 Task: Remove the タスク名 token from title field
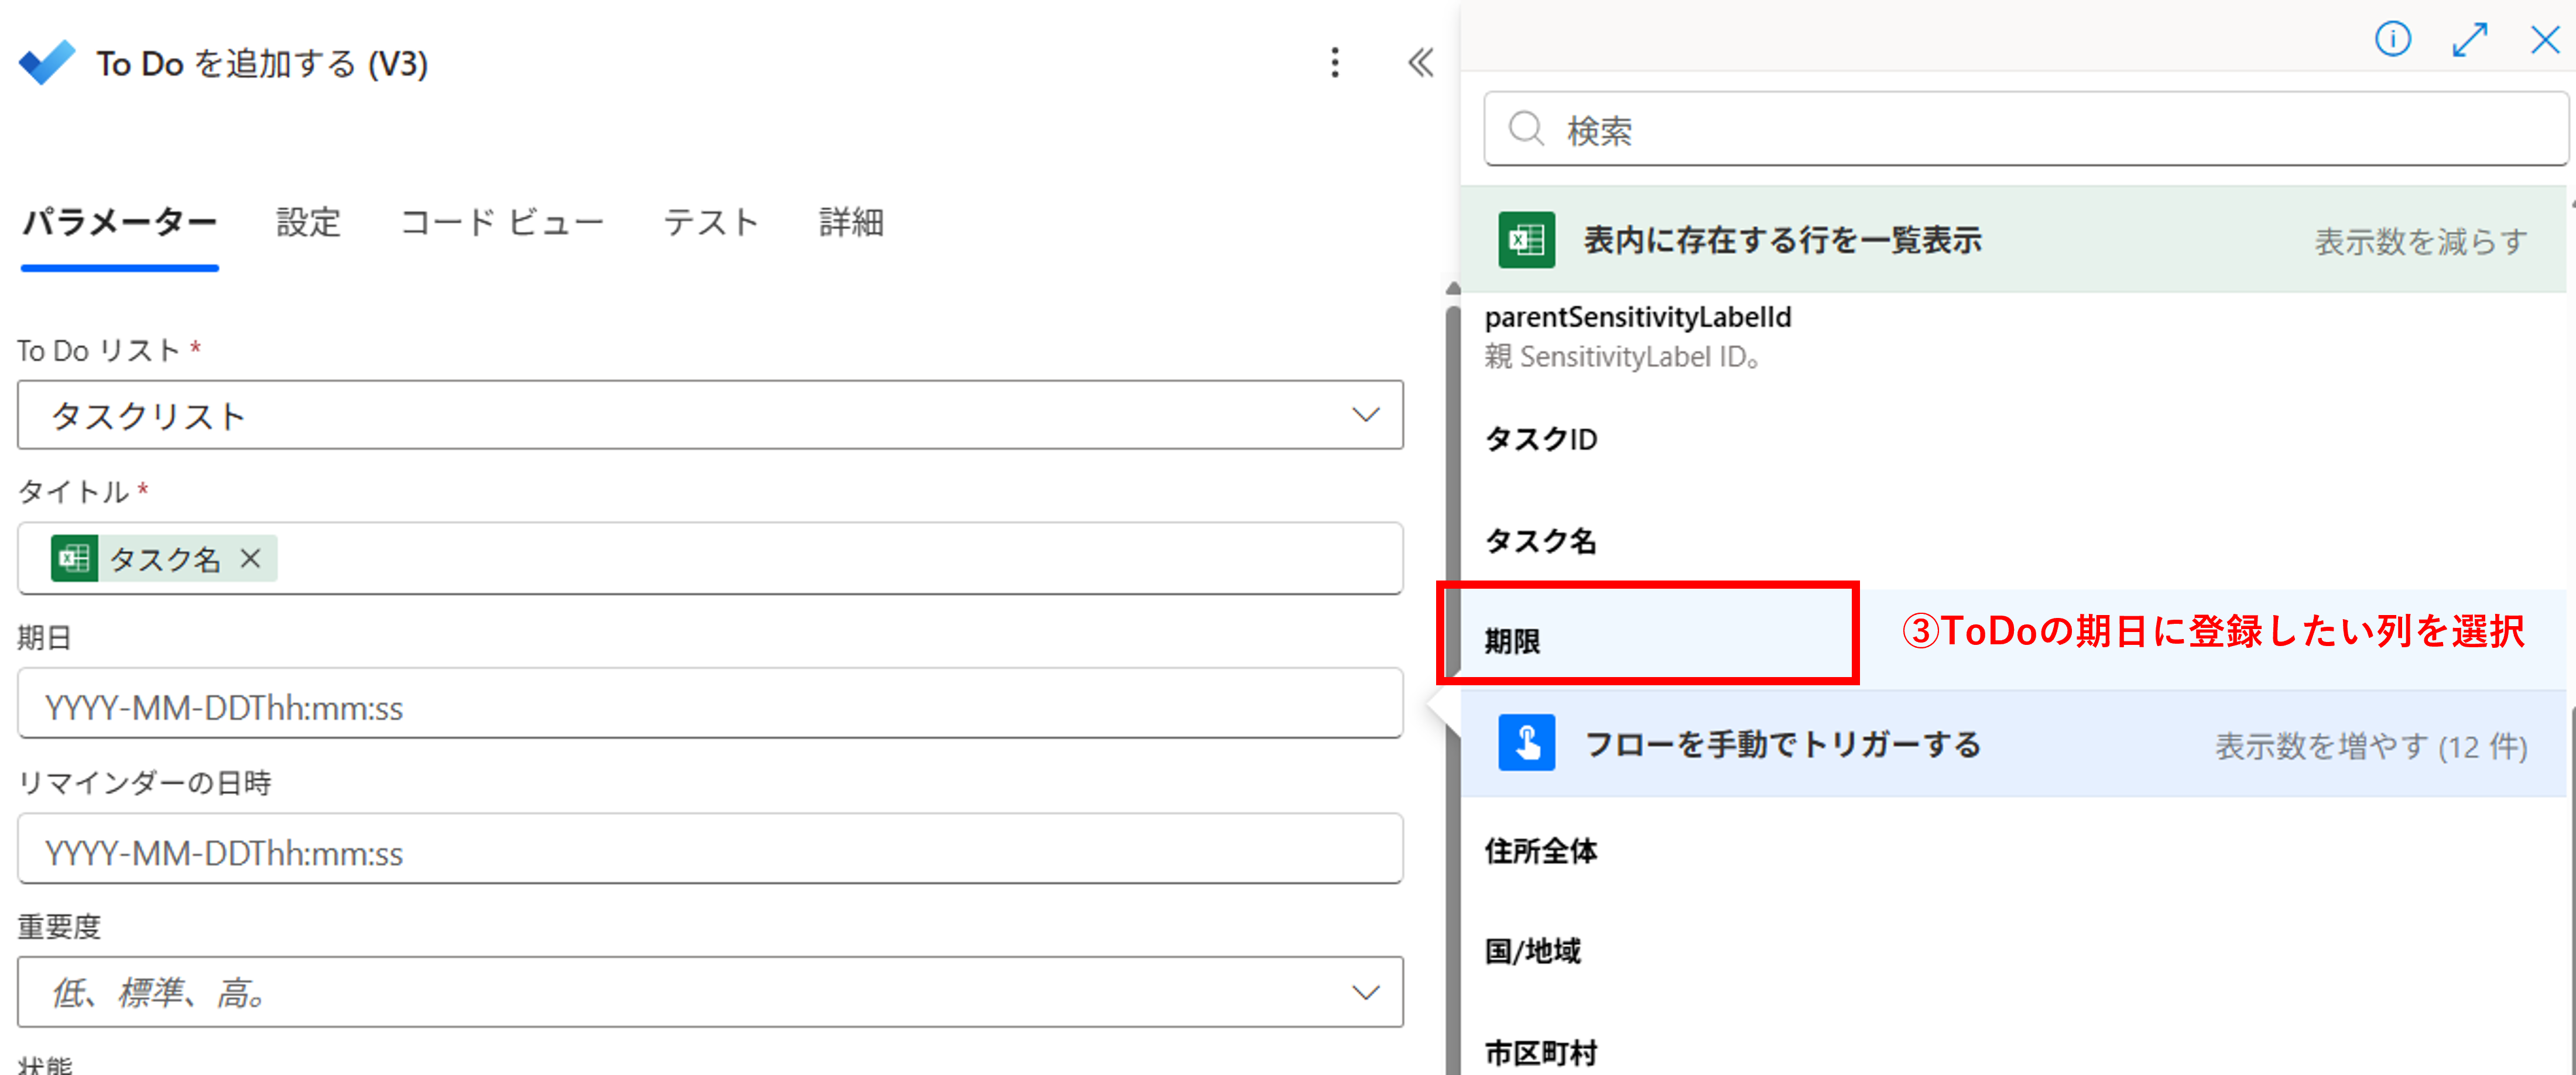(x=250, y=558)
